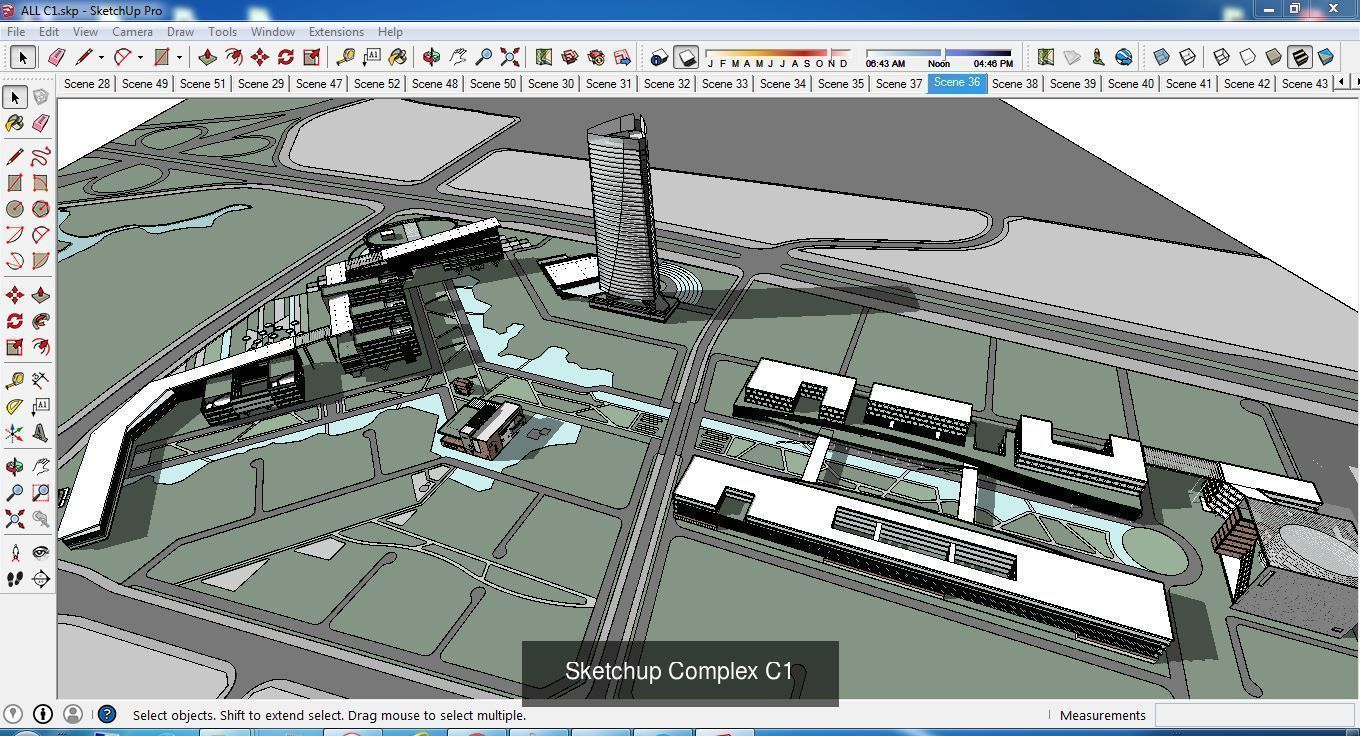1360x736 pixels.
Task: Expand the Arc tool dropdown arrow
Action: pyautogui.click(x=140, y=58)
